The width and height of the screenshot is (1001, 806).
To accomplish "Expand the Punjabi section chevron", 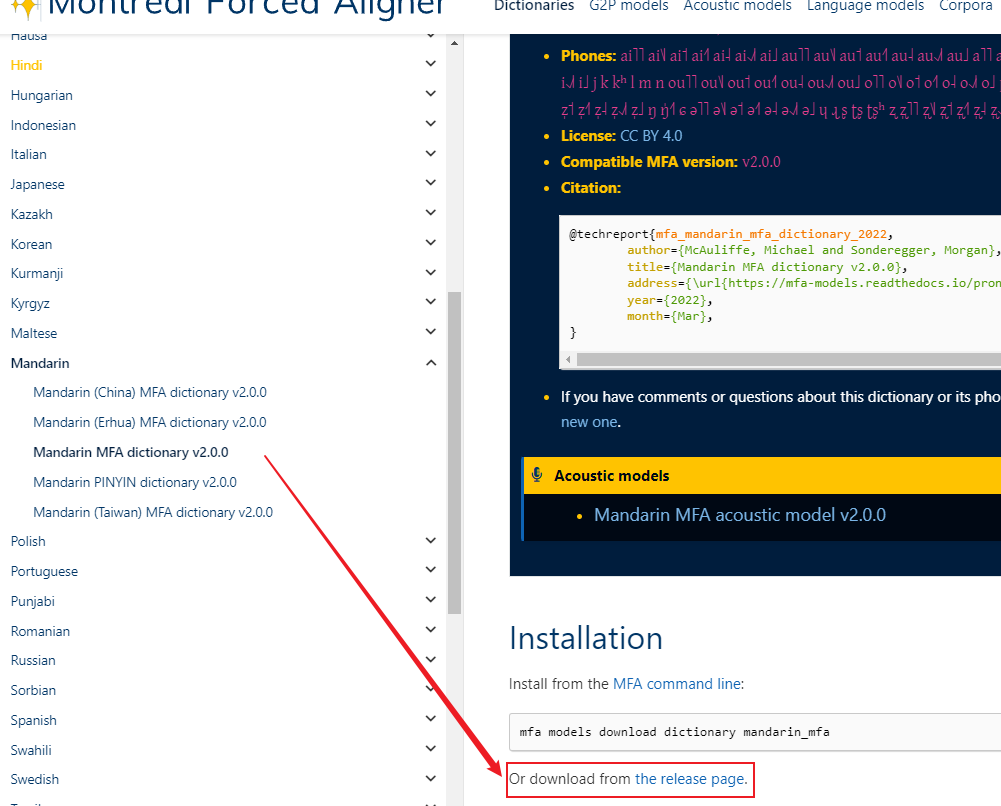I will [431, 600].
